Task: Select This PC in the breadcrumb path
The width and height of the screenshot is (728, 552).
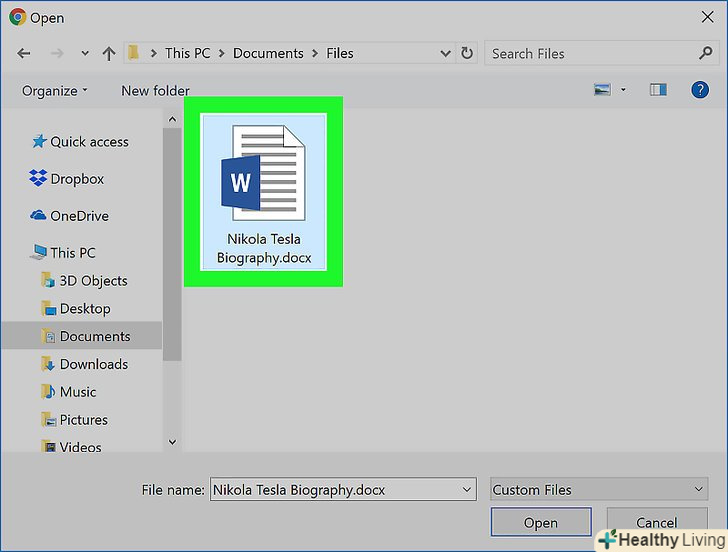Action: click(188, 53)
